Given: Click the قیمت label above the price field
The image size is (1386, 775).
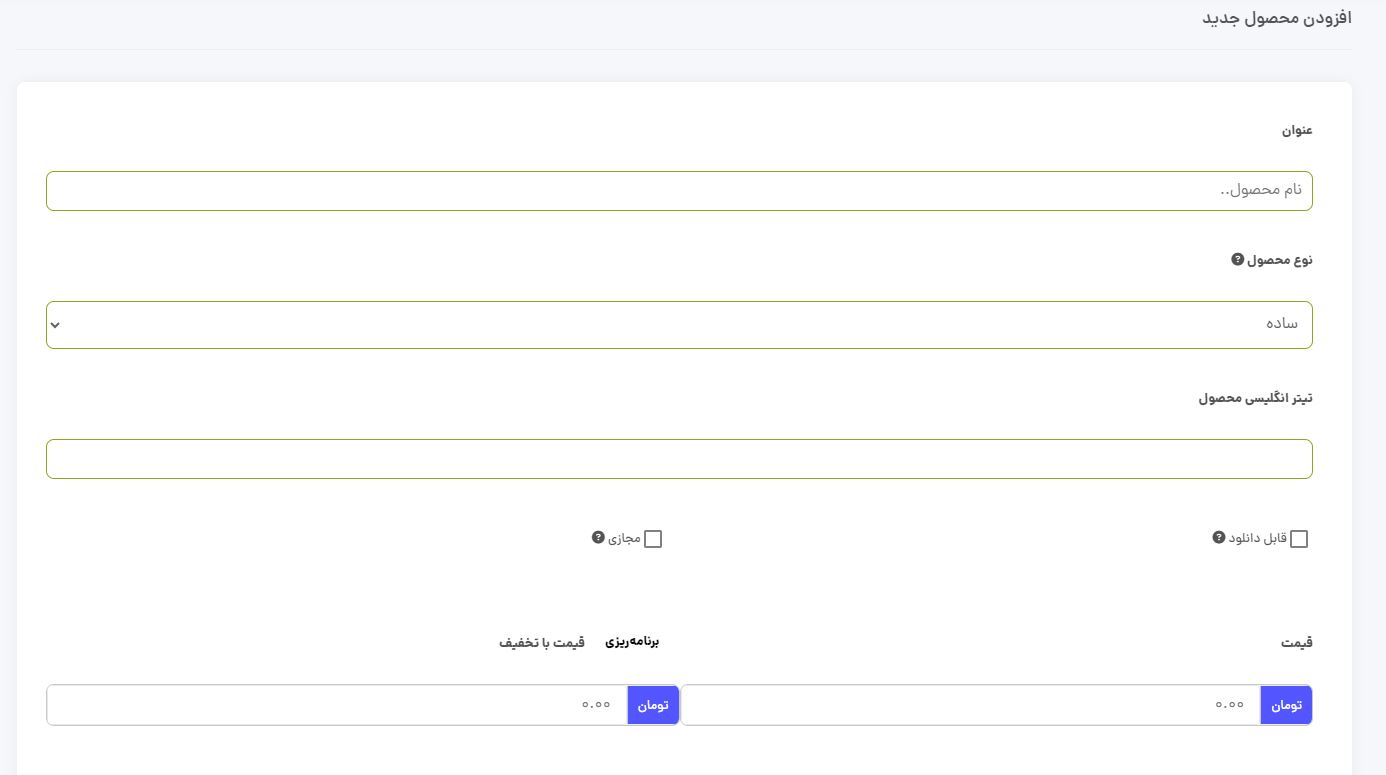Looking at the screenshot, I should click(x=1297, y=643).
